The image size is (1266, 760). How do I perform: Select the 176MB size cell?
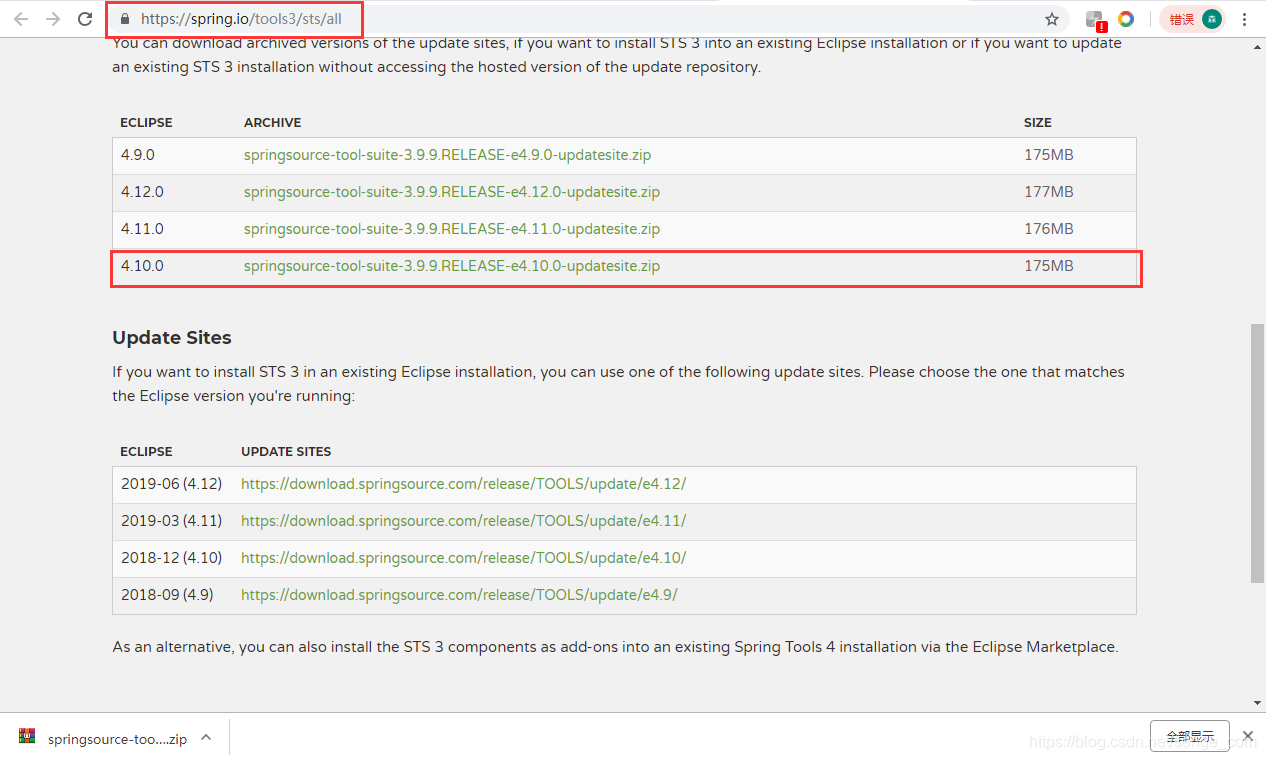click(x=1048, y=229)
